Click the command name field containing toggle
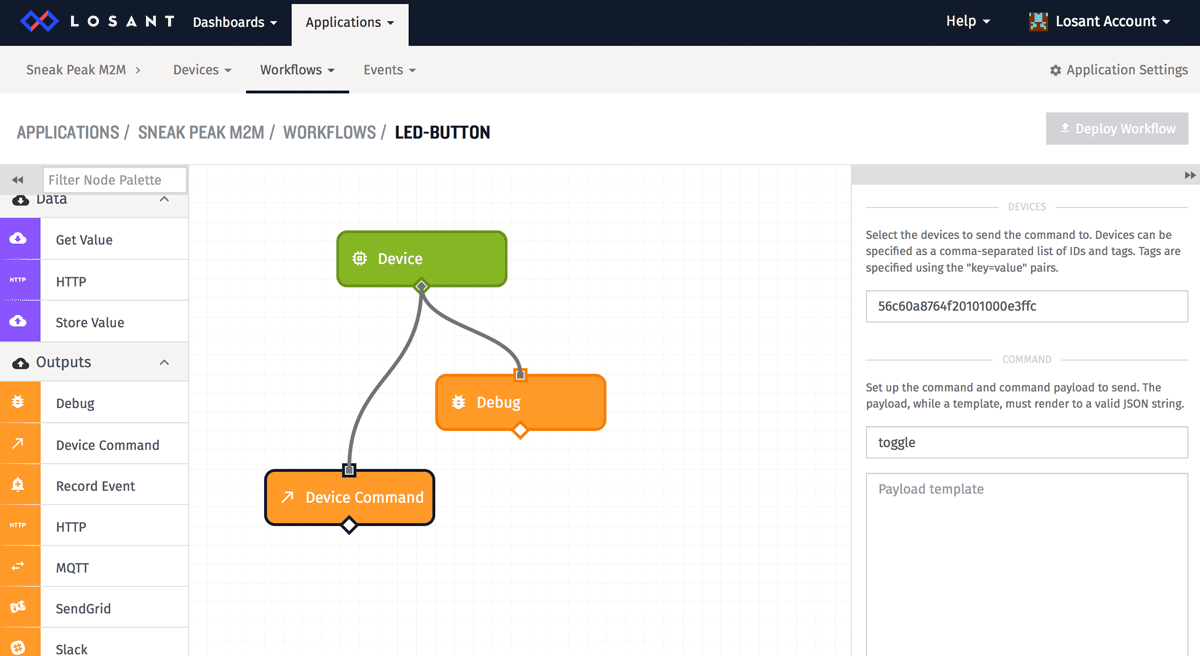 click(1027, 442)
